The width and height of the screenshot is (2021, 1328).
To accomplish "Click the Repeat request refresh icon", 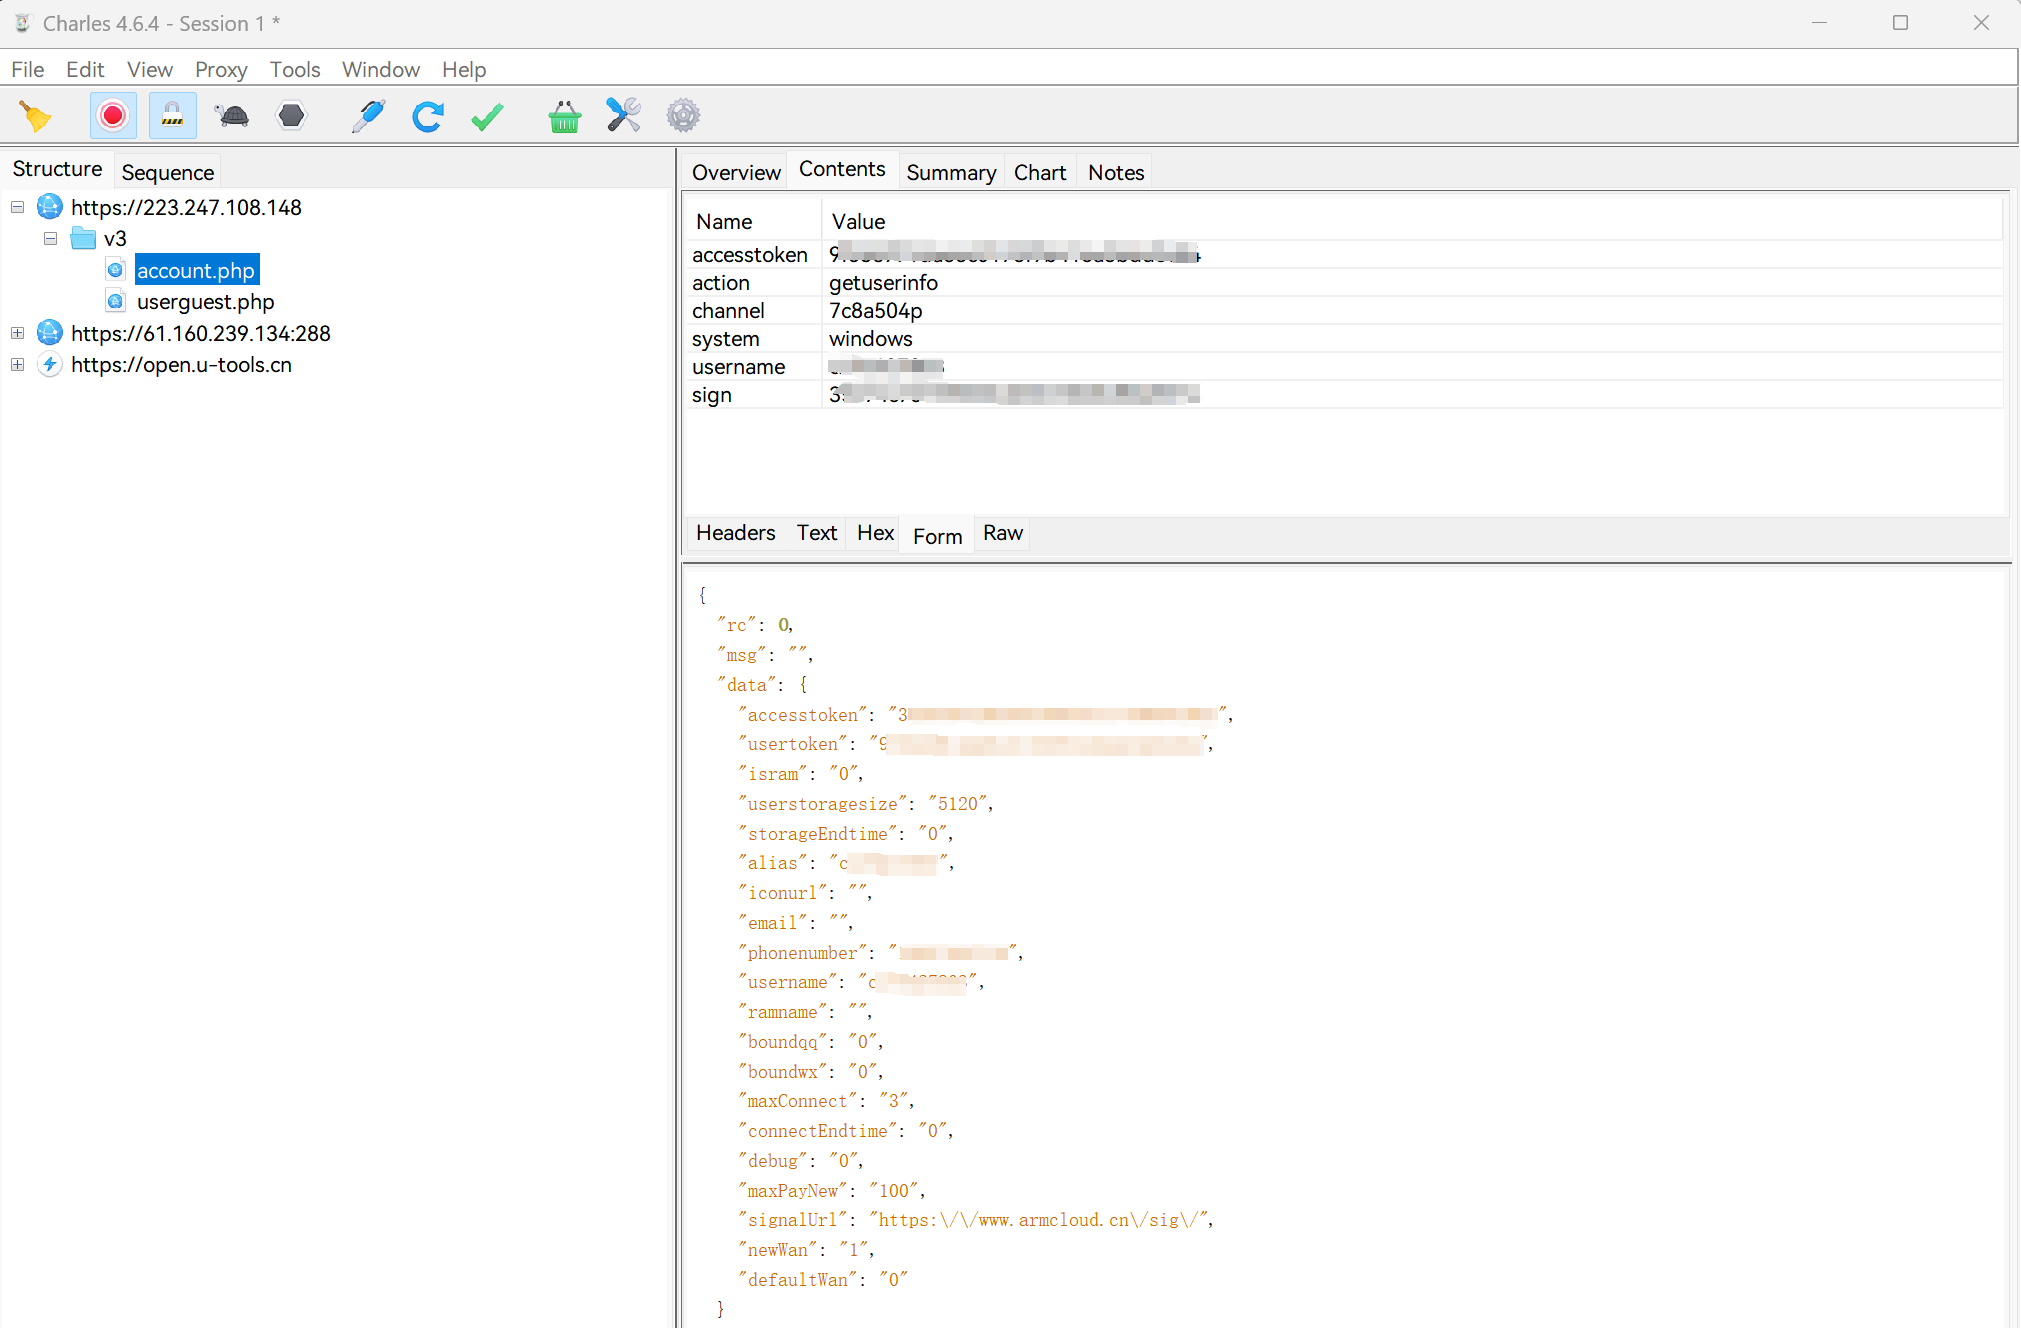I will point(428,116).
